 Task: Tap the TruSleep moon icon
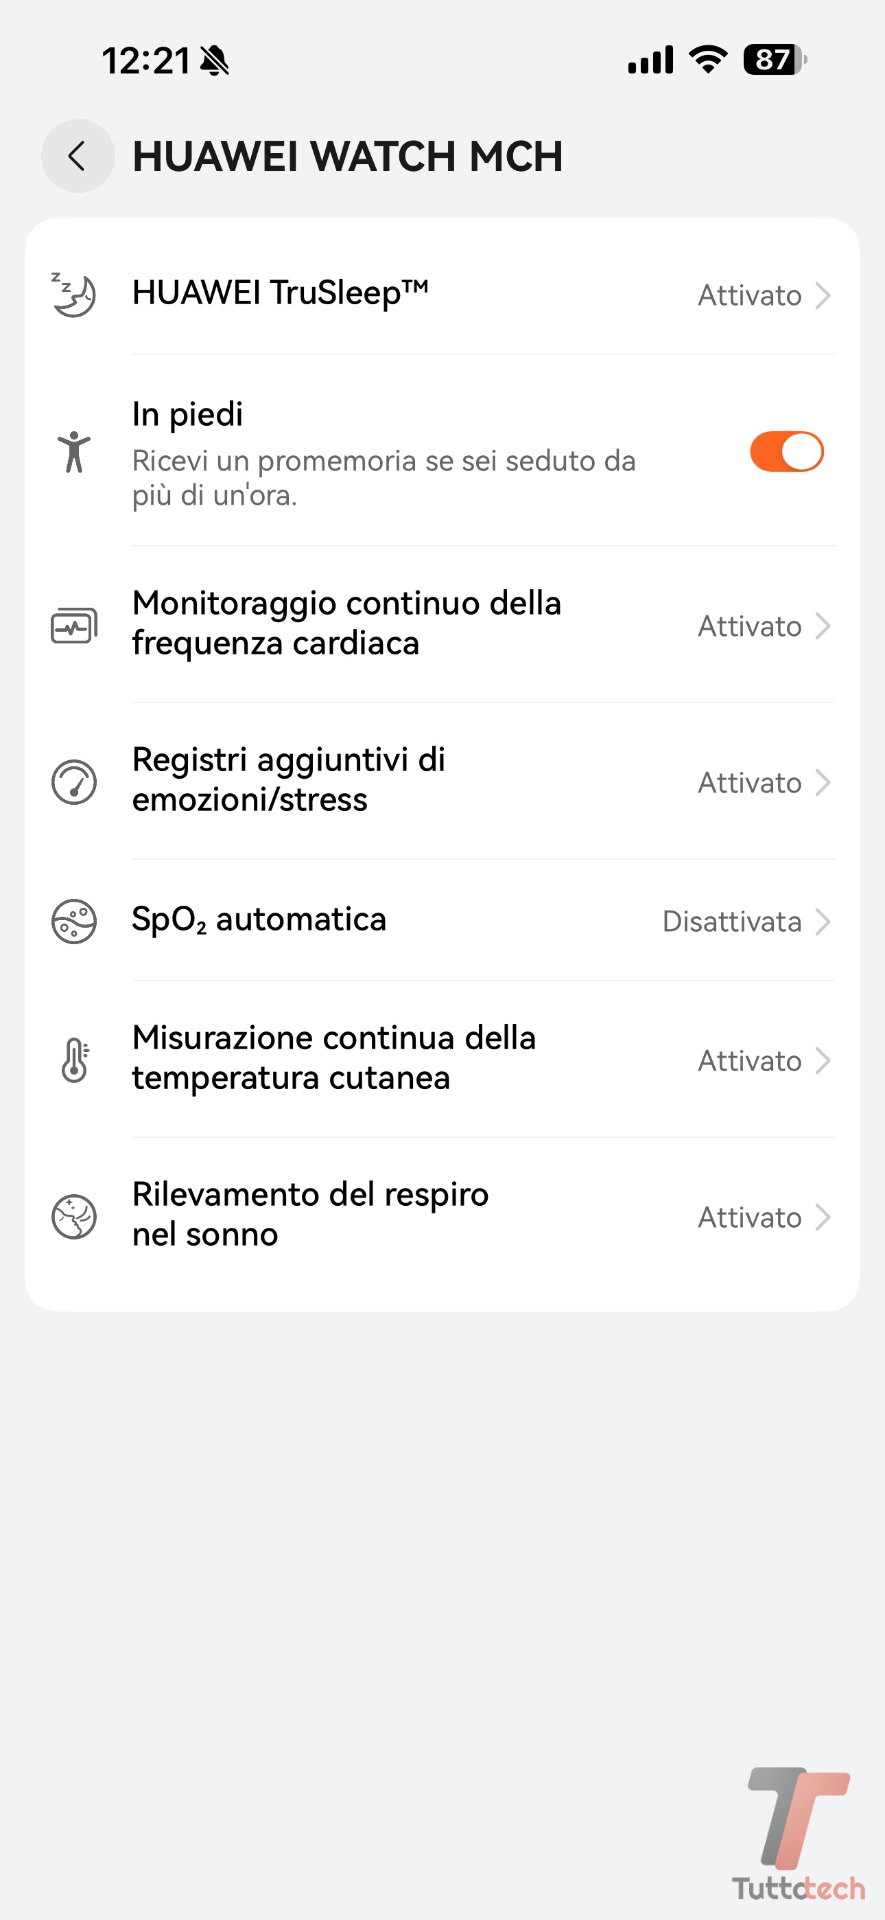[74, 295]
